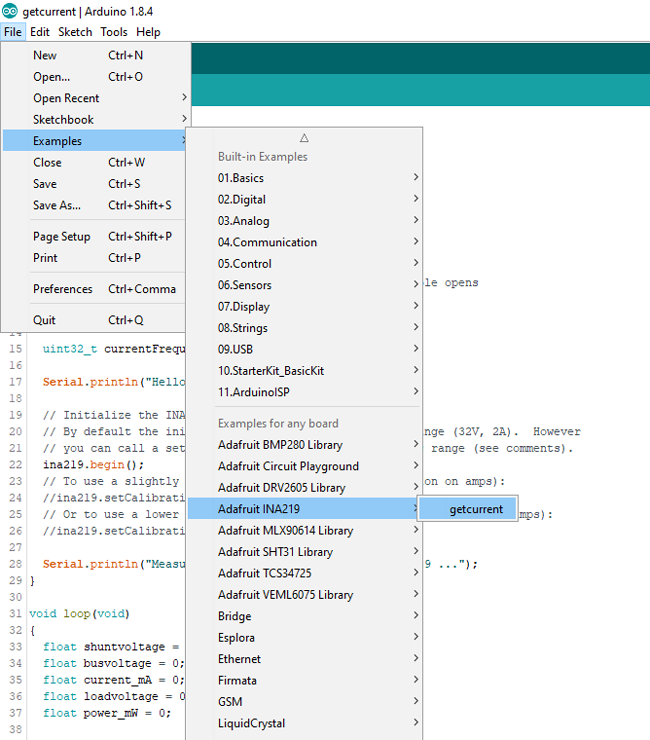Image resolution: width=650 pixels, height=740 pixels.
Task: Choose Open... from the File menu
Action: 94,76
